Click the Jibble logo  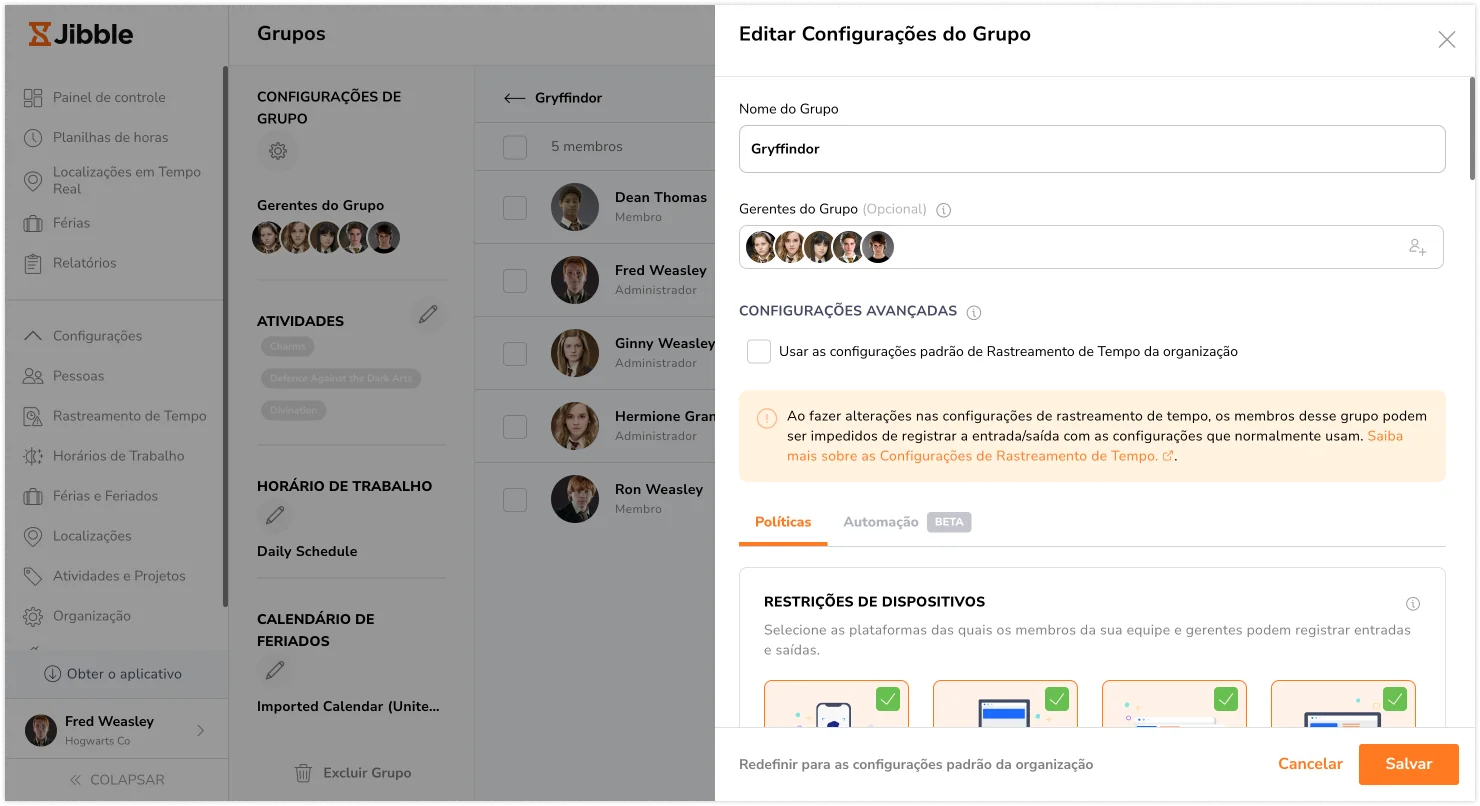pos(81,34)
